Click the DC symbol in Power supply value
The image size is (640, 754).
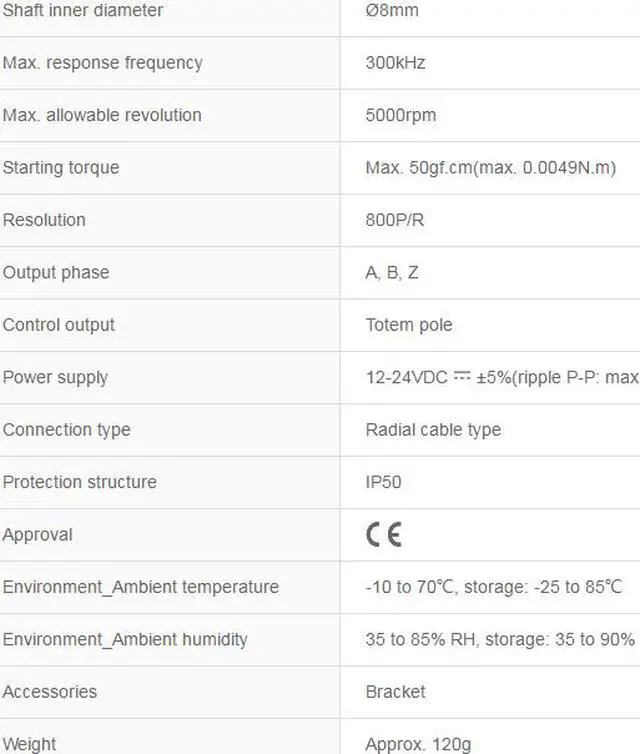462,377
